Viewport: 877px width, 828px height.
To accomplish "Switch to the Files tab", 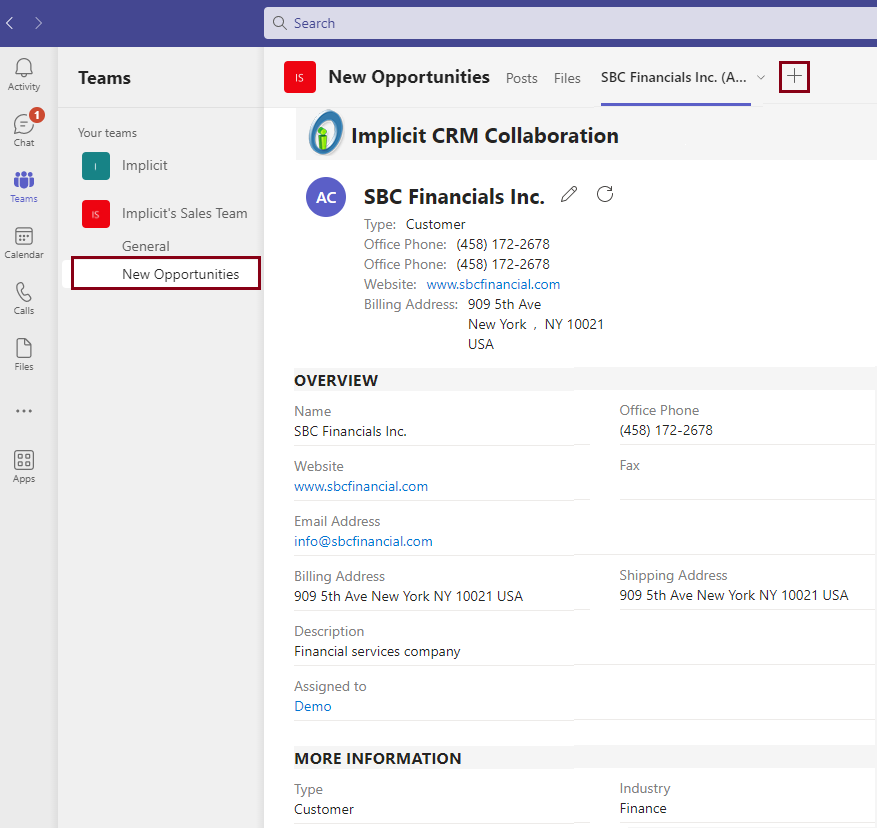I will point(567,78).
